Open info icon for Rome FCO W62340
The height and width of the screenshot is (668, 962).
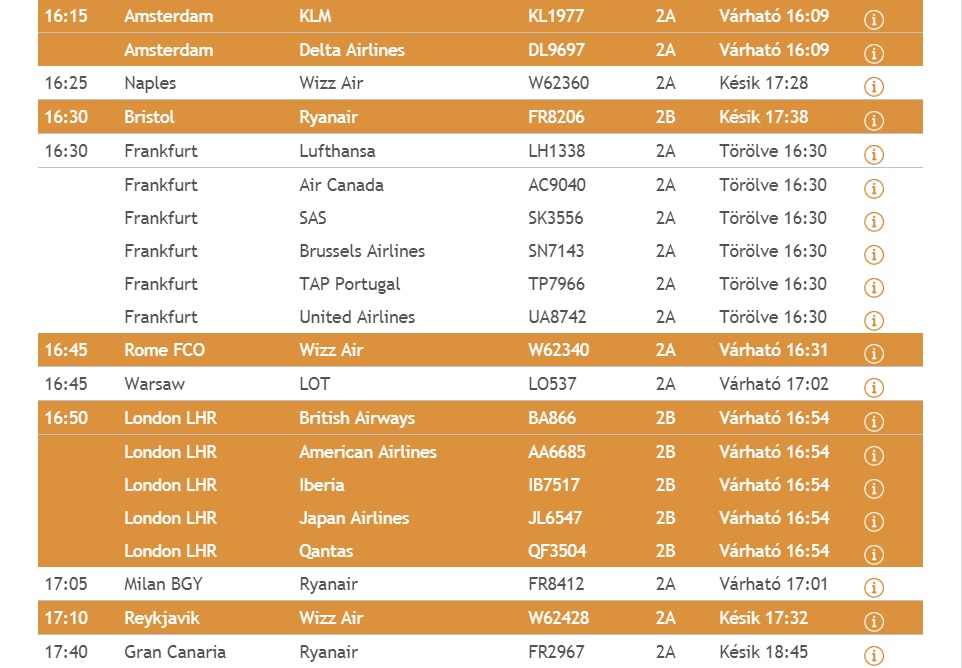[873, 354]
